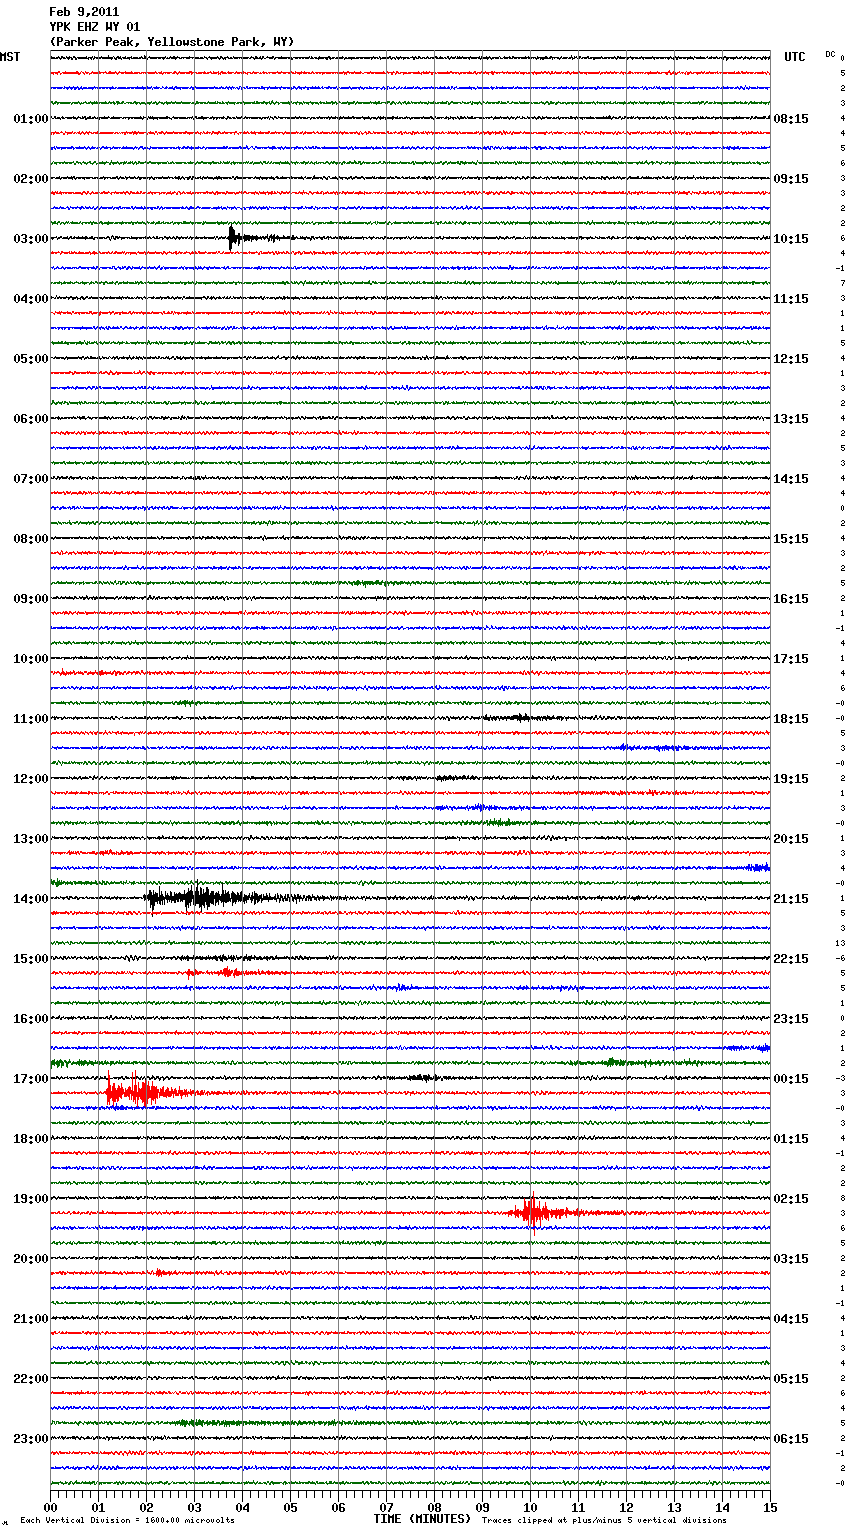Select the 04:00 MST time label

click(31, 299)
